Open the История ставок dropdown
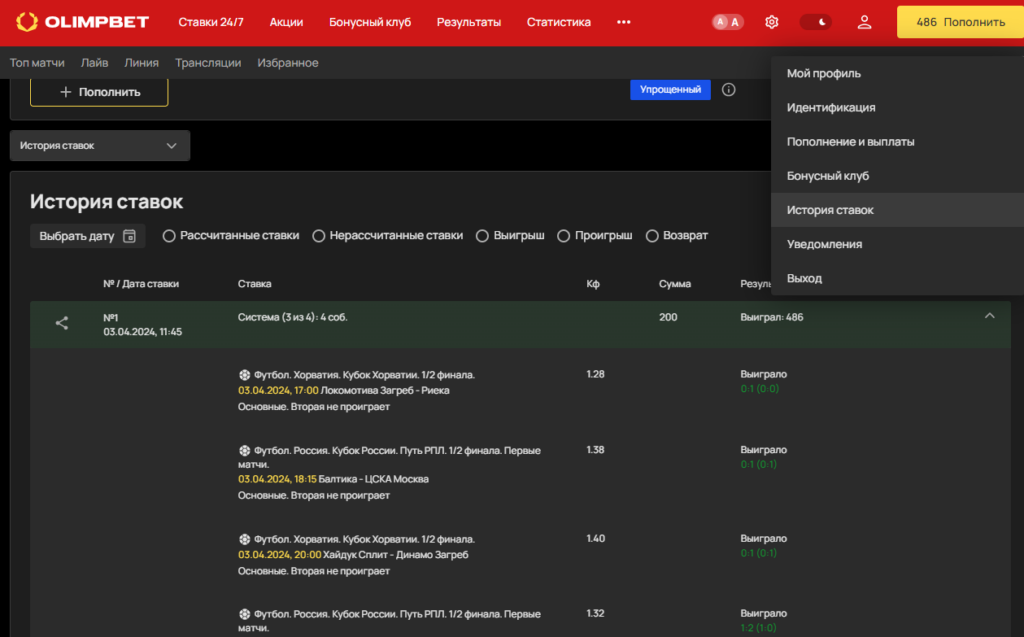The width and height of the screenshot is (1024, 637). tap(100, 146)
